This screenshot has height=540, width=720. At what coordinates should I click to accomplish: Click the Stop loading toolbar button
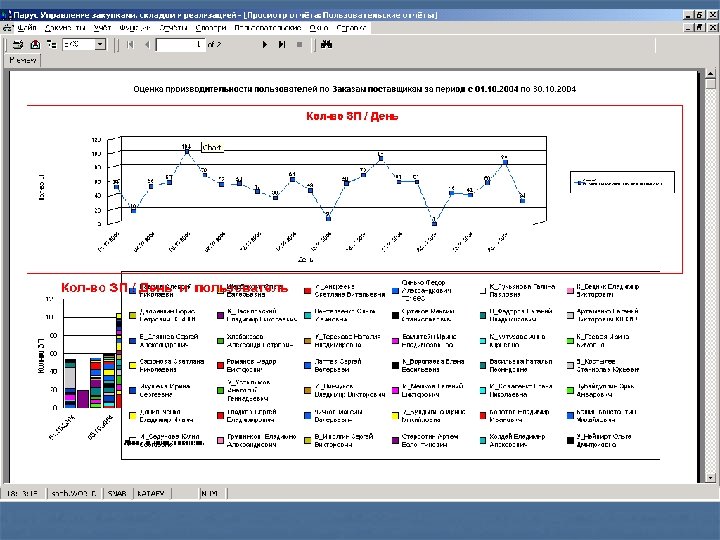tap(299, 45)
